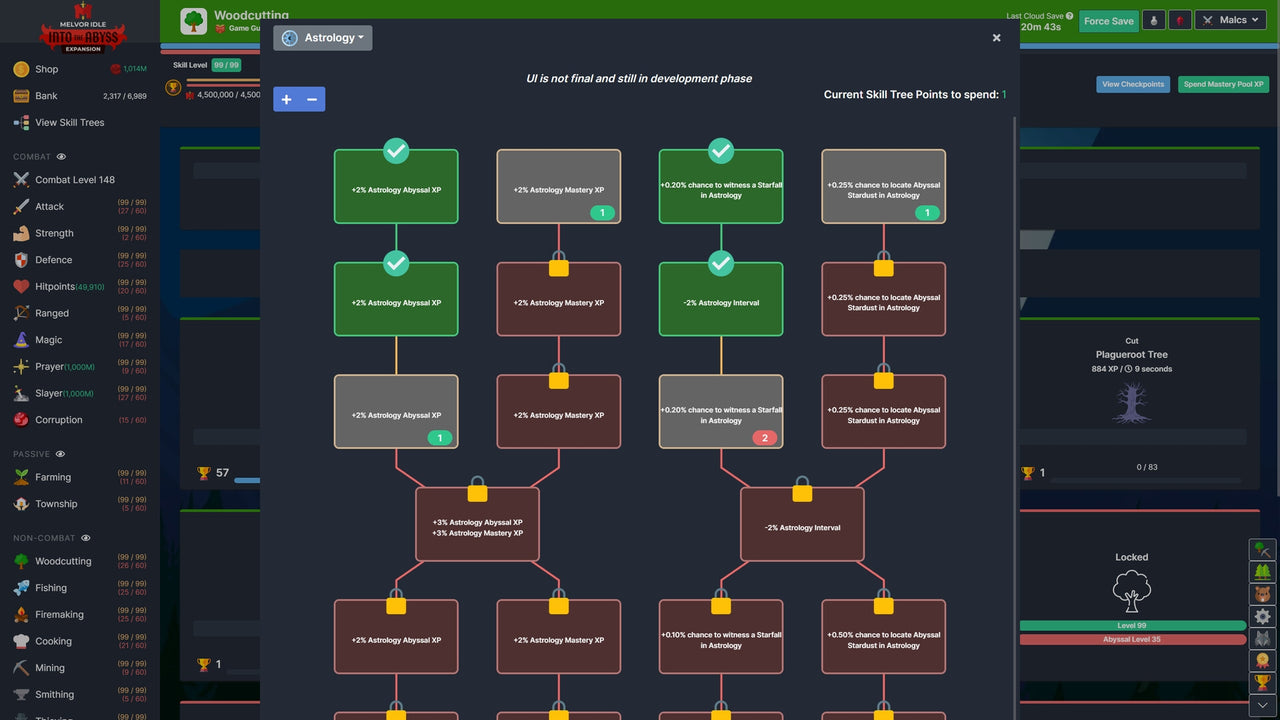Toggle visibility of the COMBAT section
The image size is (1280, 720).
(x=61, y=156)
